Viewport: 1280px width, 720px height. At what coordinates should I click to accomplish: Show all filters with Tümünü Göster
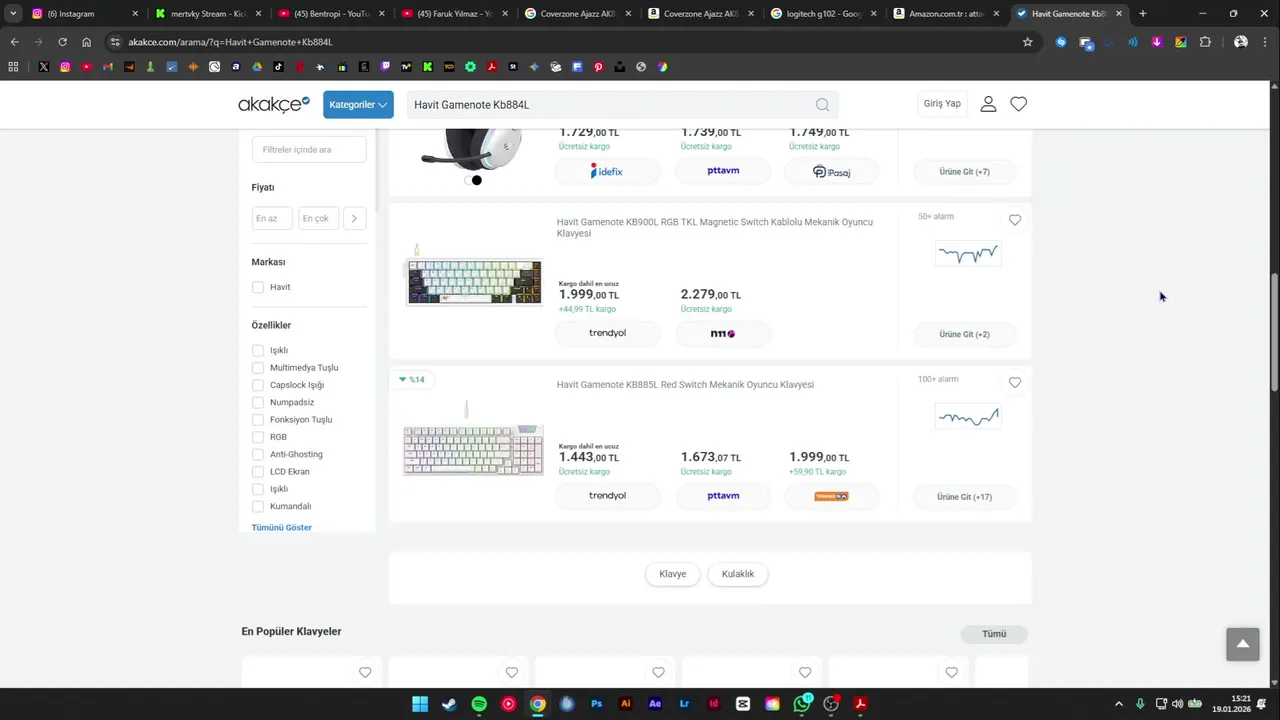pos(282,527)
